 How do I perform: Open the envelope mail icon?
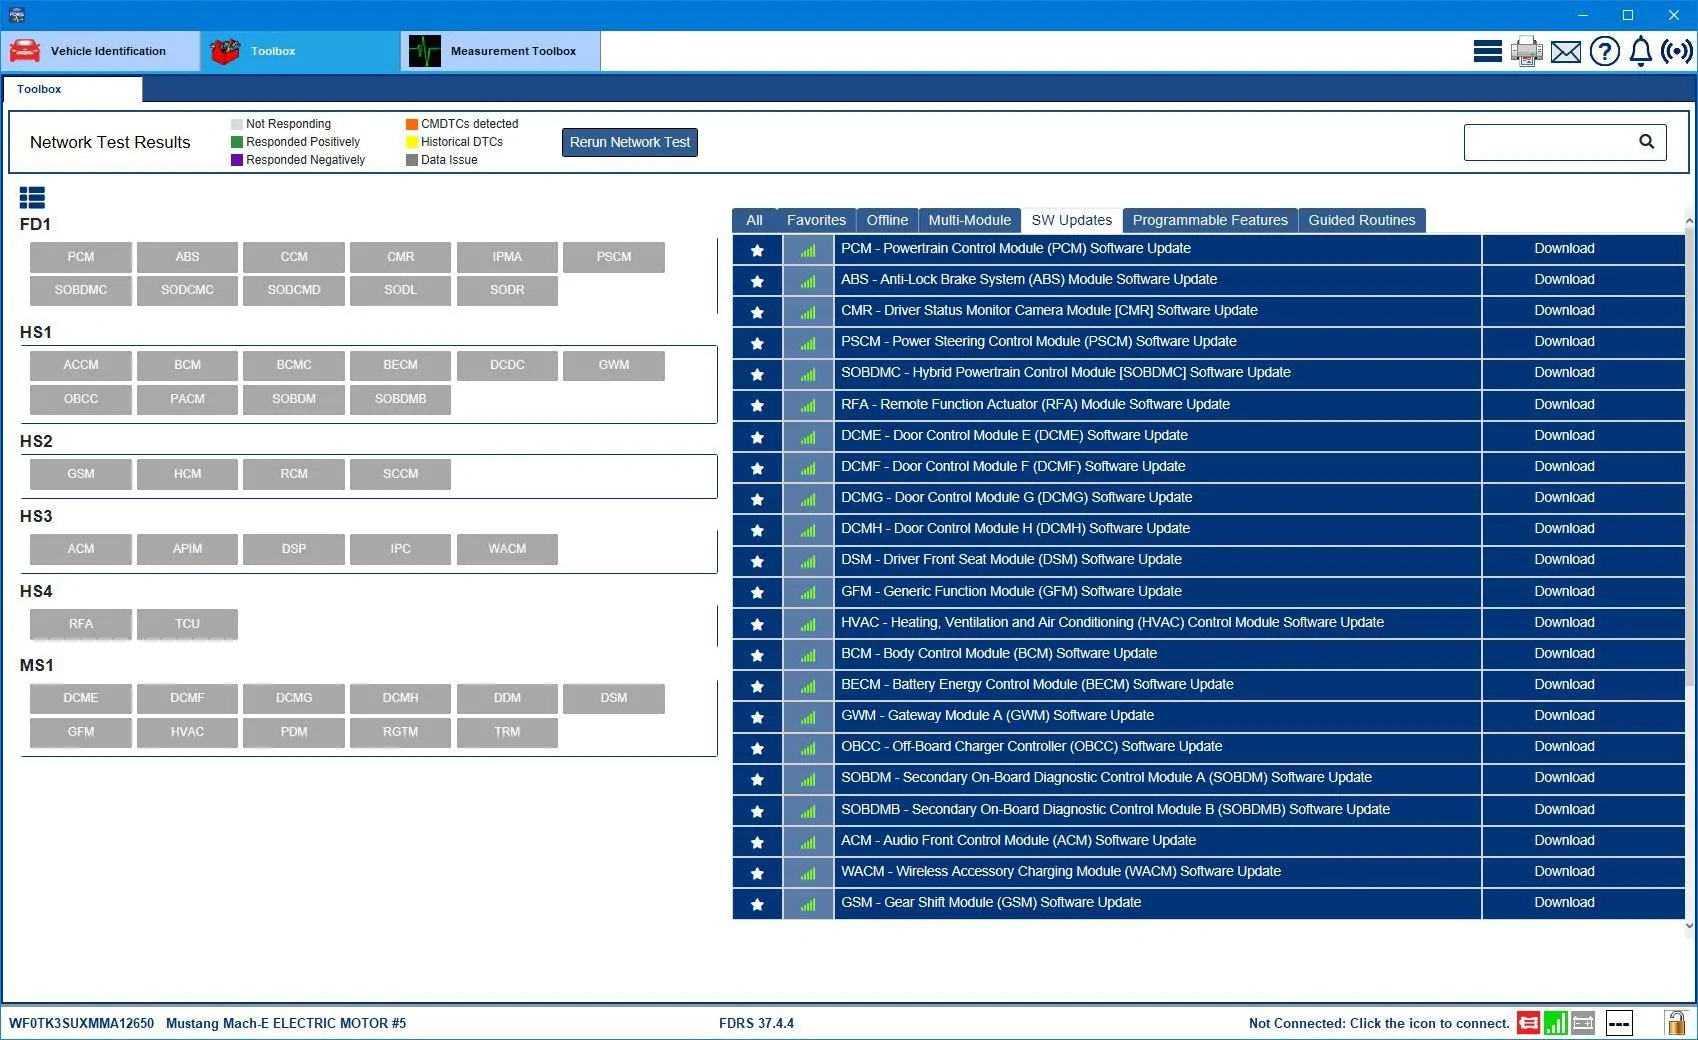(1566, 51)
